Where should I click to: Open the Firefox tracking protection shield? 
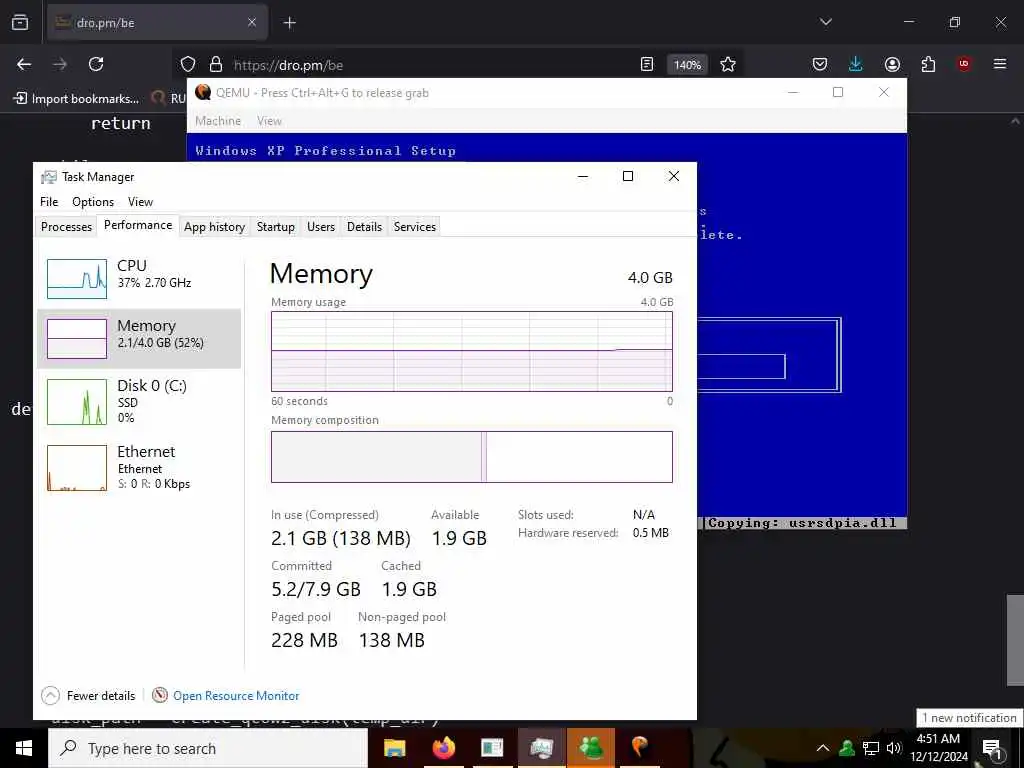point(188,64)
